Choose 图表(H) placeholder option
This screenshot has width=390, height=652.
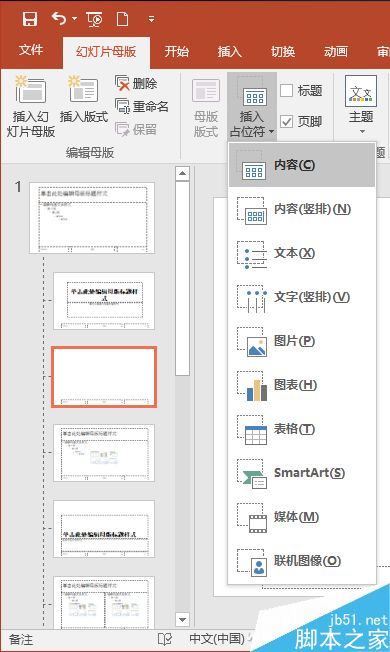click(x=302, y=385)
